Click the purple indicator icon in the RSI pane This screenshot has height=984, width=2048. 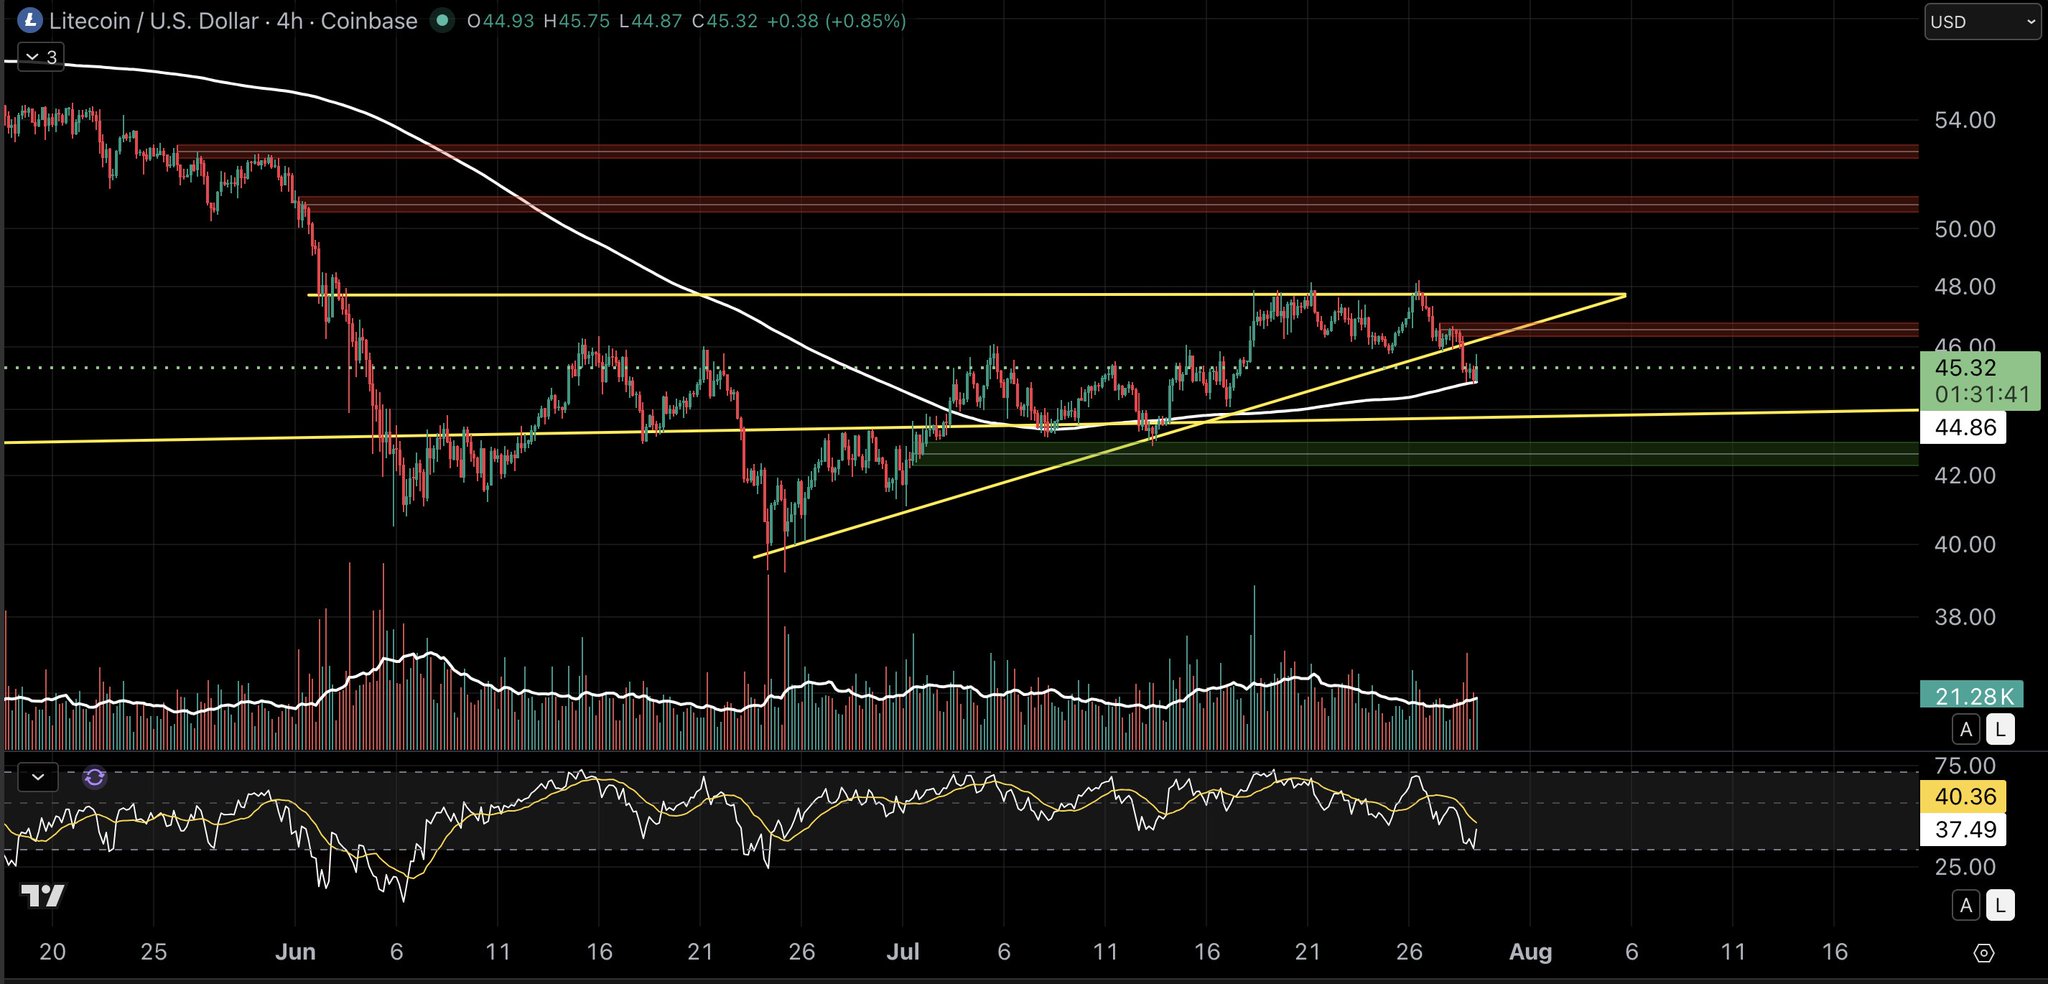pos(94,777)
